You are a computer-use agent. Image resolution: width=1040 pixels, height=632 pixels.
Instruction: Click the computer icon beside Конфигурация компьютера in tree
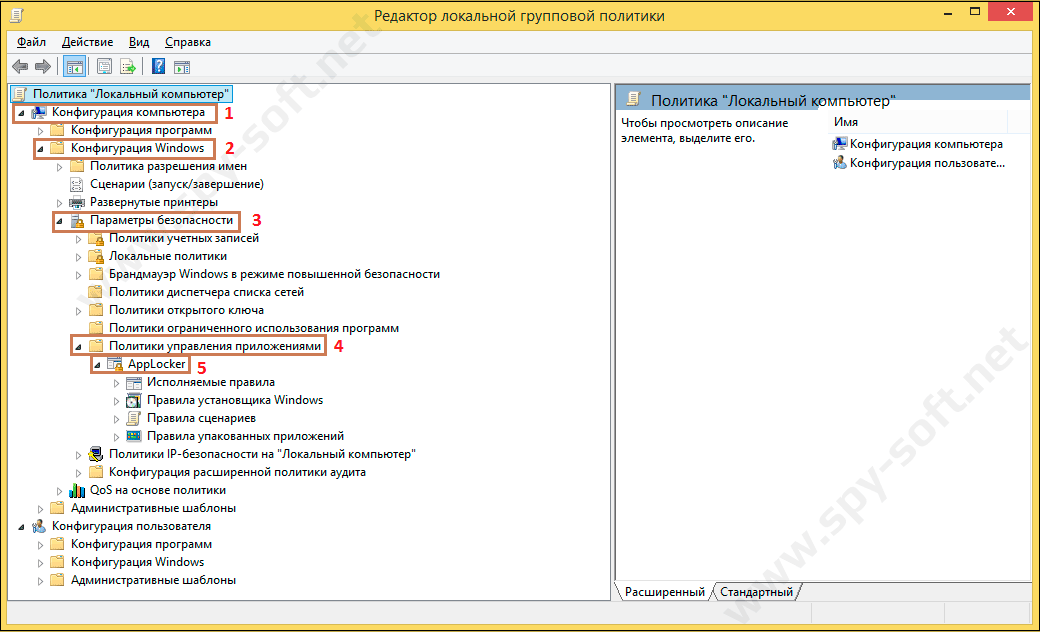click(x=39, y=113)
